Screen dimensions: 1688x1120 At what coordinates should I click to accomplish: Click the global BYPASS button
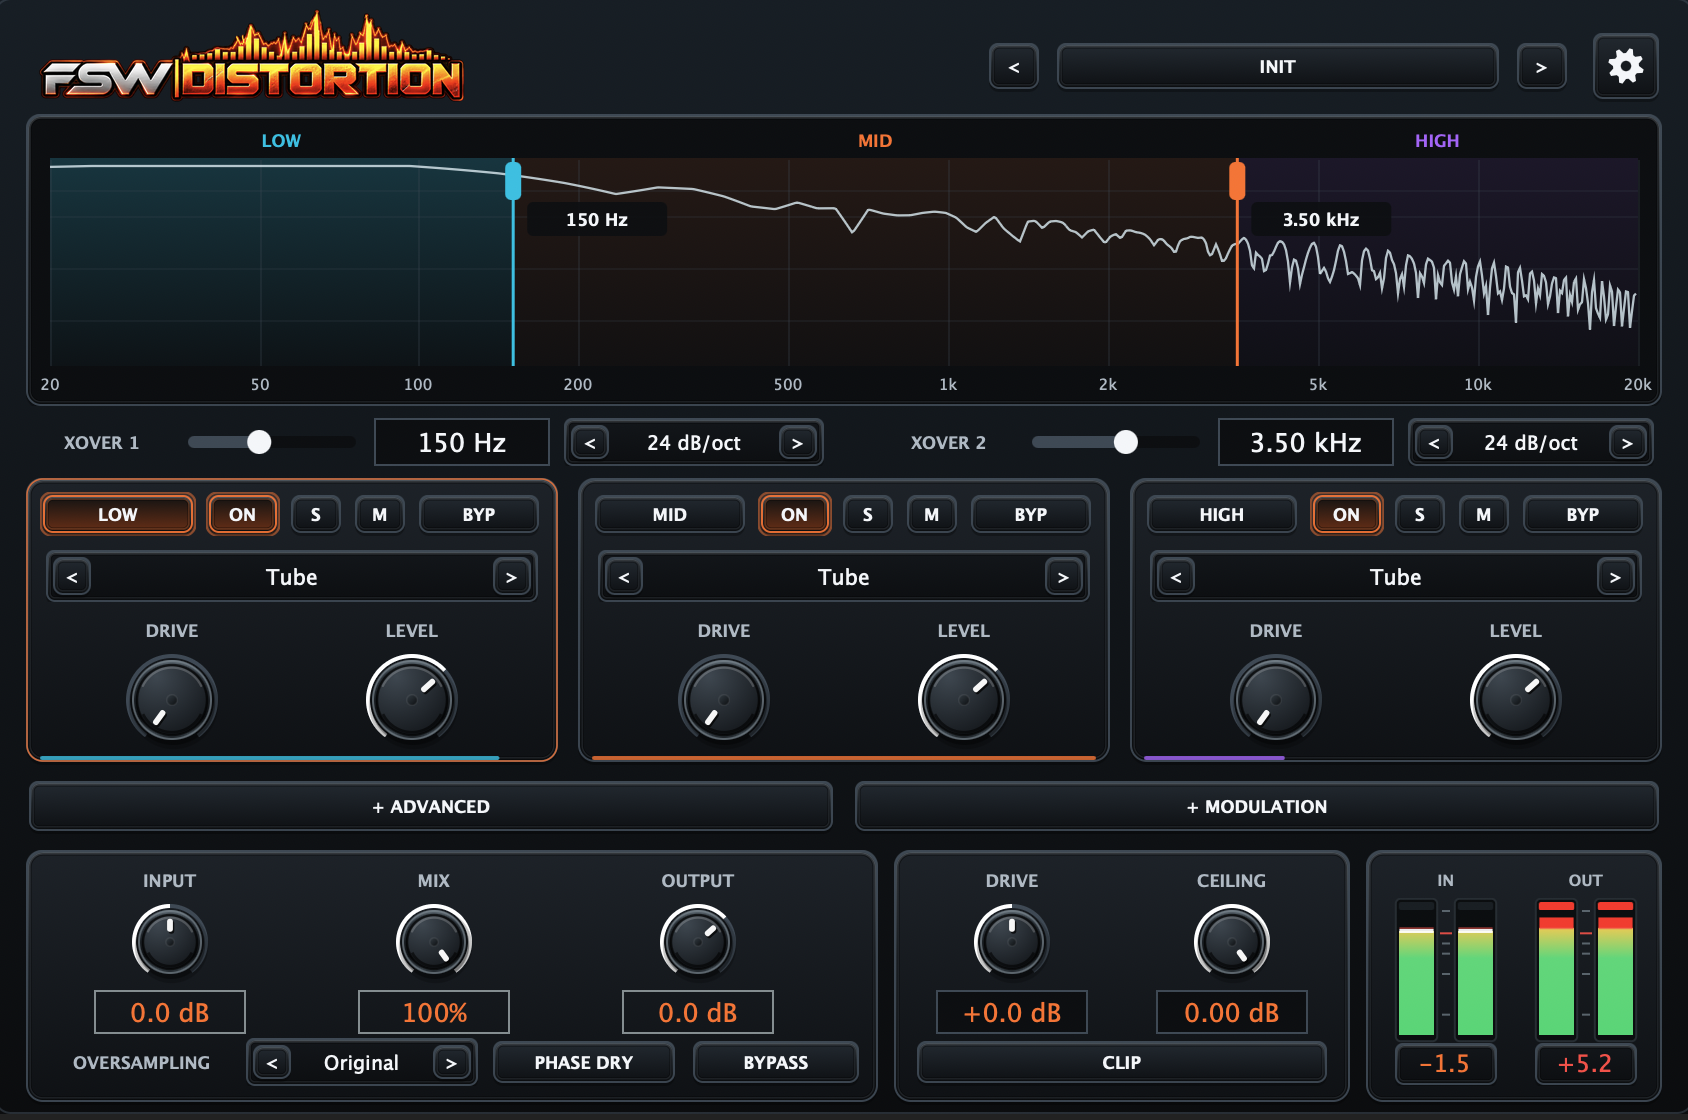click(x=776, y=1062)
